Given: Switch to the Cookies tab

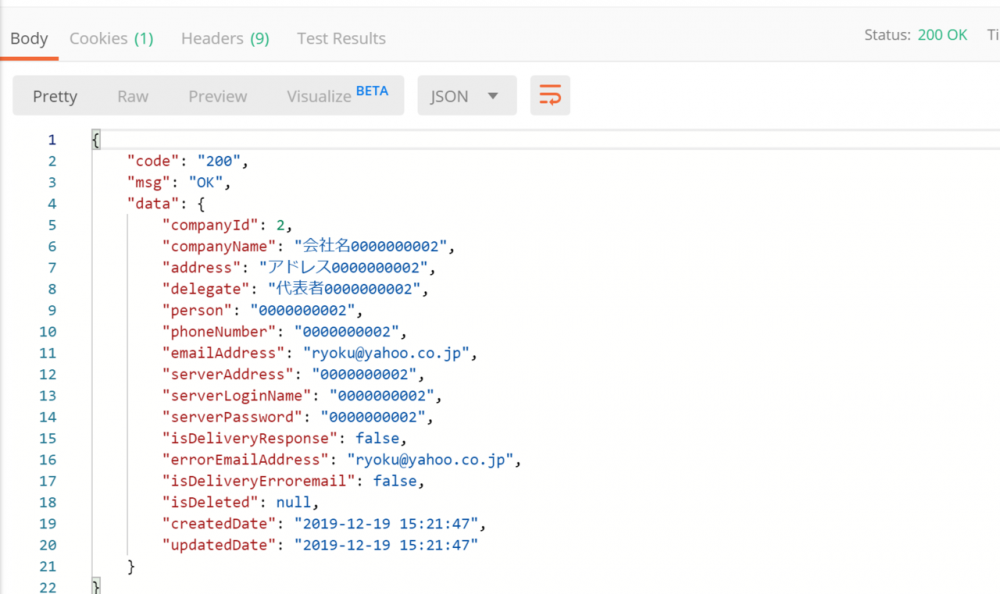Looking at the screenshot, I should (x=98, y=38).
